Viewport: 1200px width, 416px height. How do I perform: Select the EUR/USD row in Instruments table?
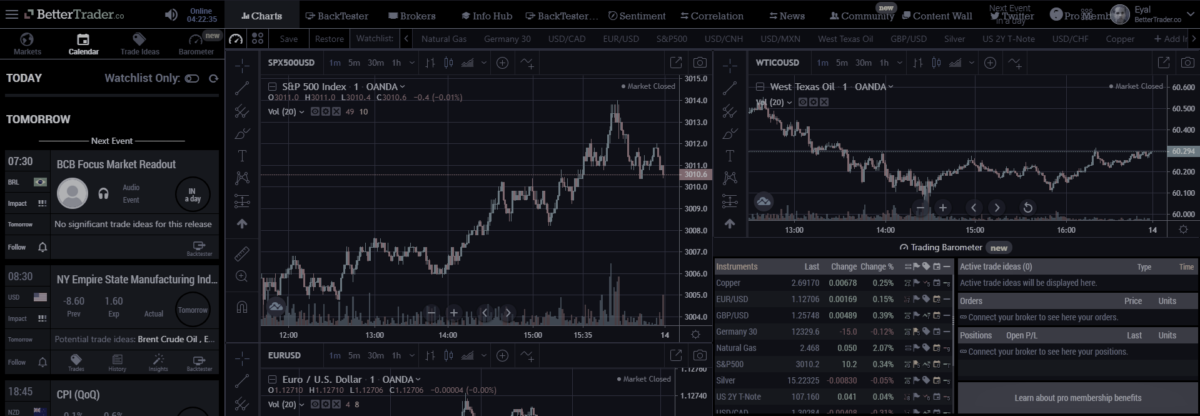(x=834, y=298)
